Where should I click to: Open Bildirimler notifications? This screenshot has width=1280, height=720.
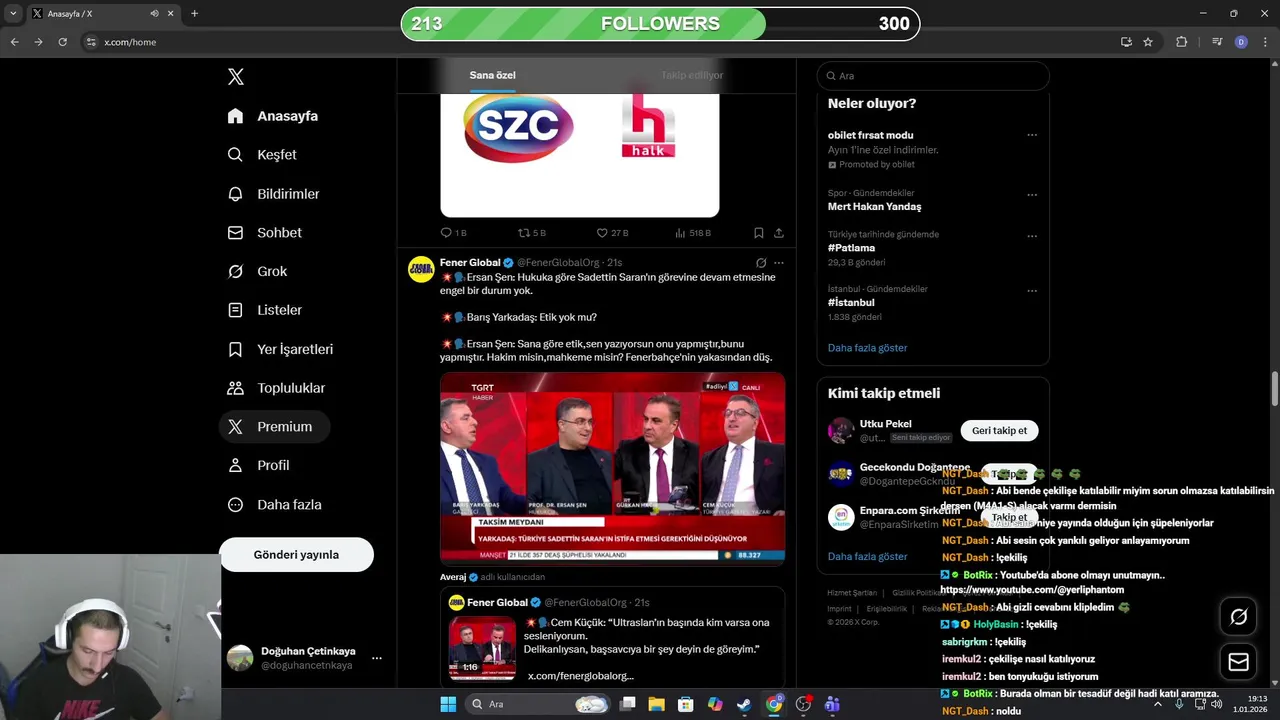pyautogui.click(x=273, y=194)
